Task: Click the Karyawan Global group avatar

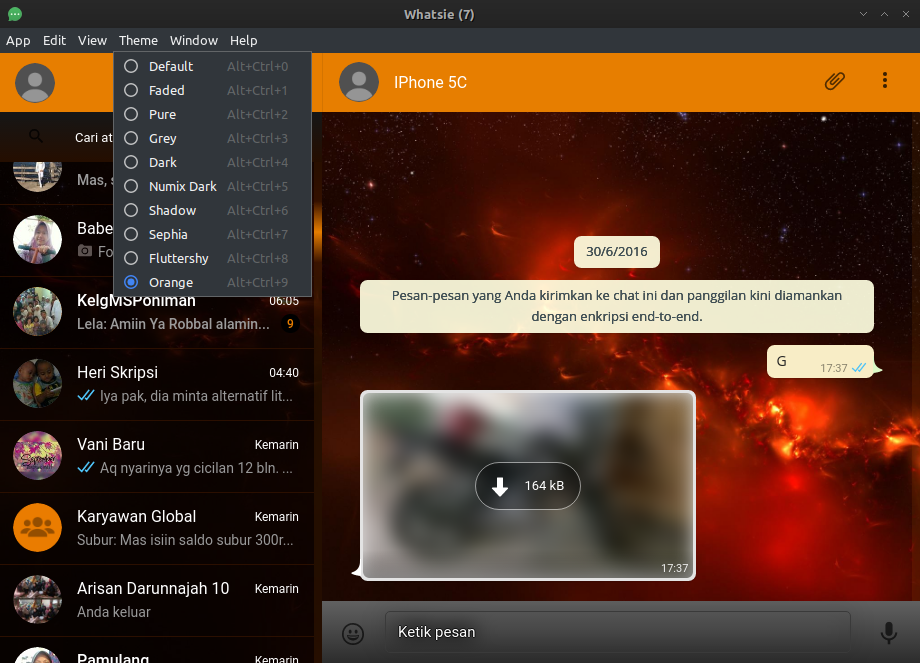Action: click(x=38, y=527)
